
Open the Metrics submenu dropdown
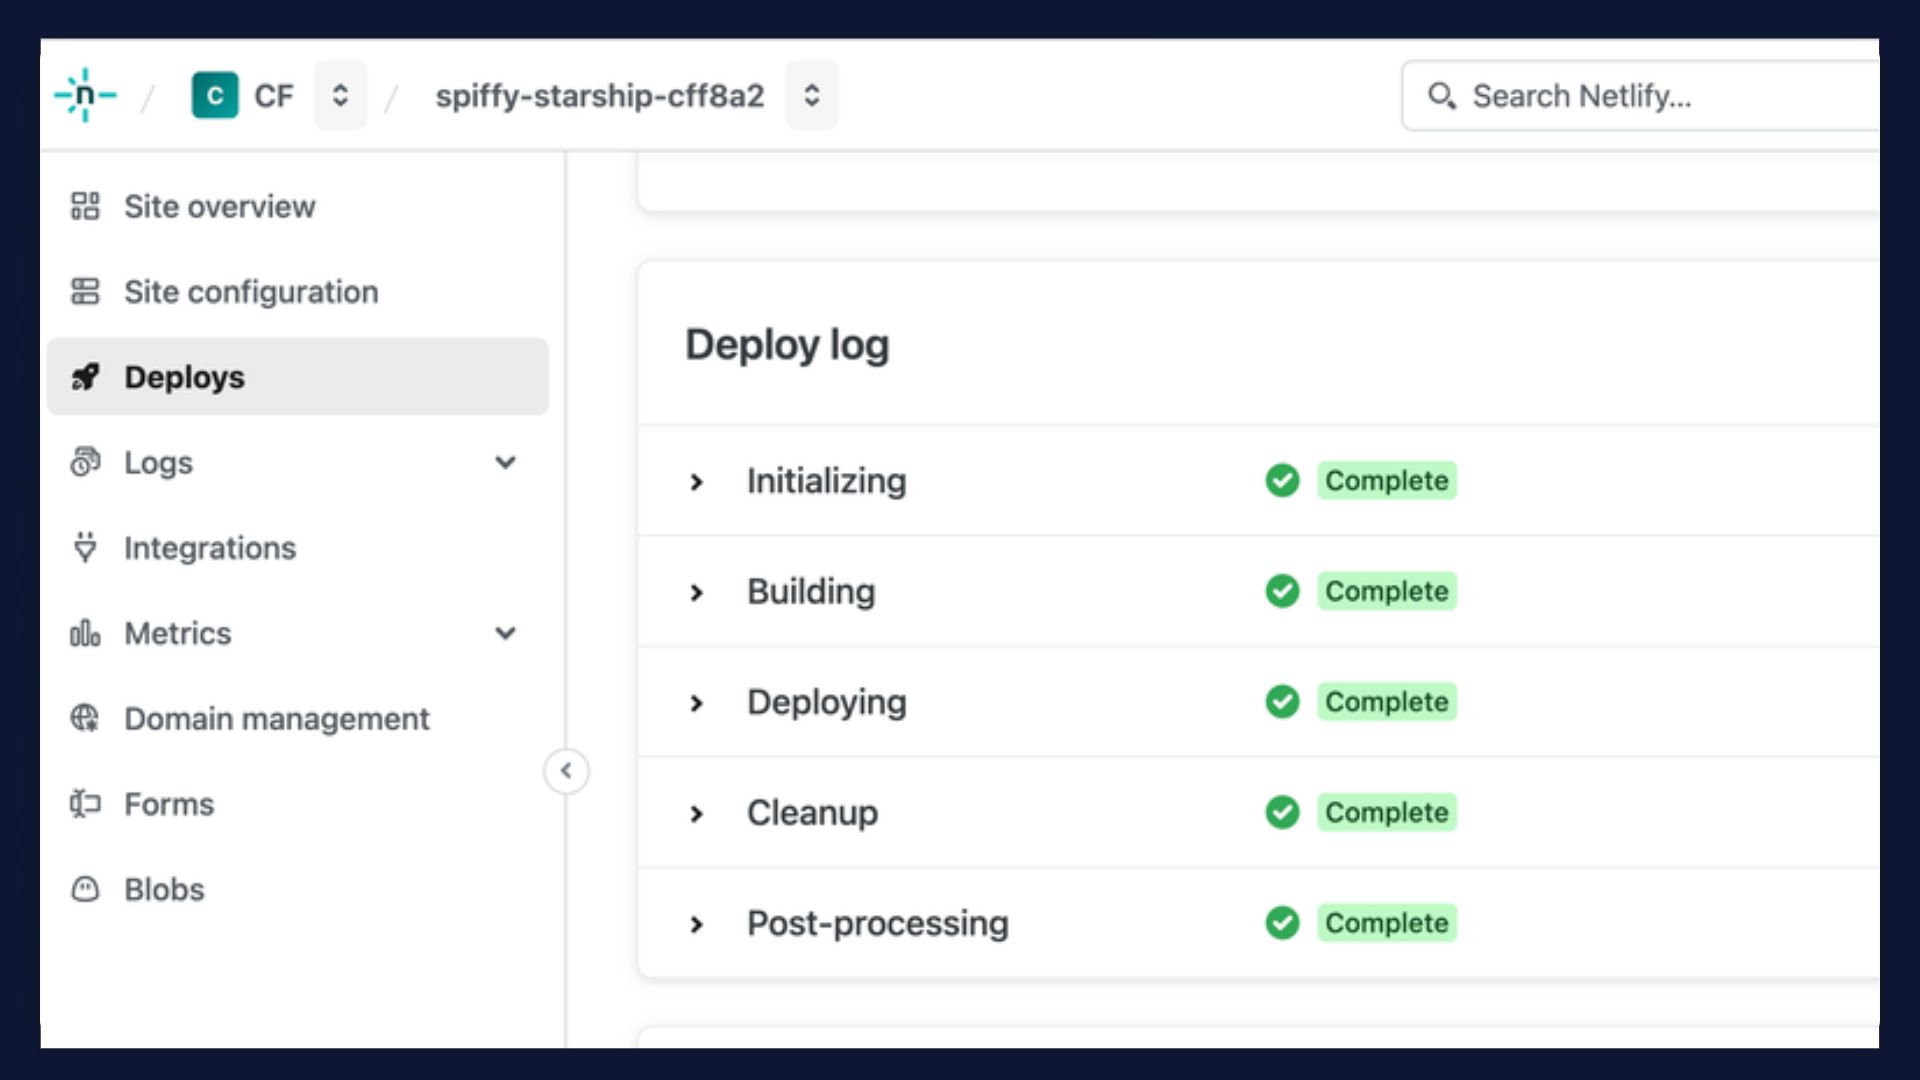(x=506, y=633)
